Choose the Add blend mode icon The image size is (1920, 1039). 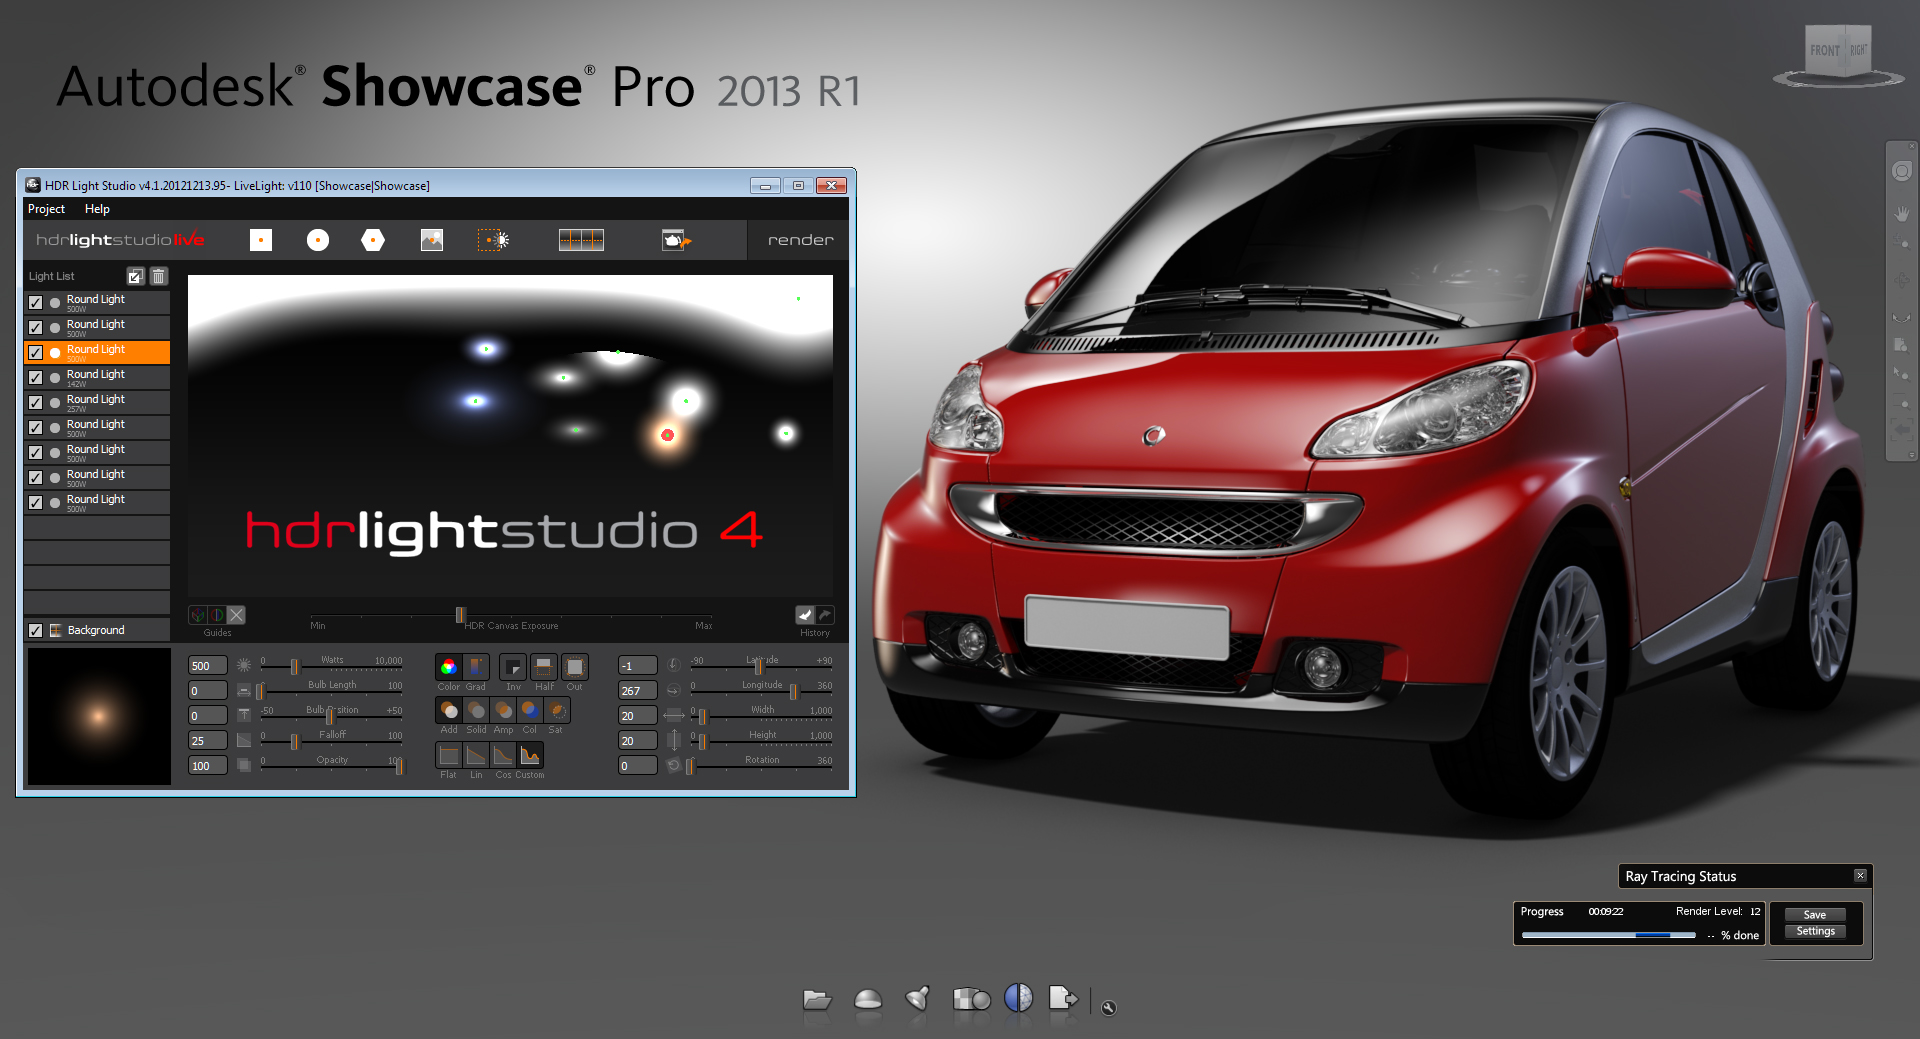tap(449, 710)
